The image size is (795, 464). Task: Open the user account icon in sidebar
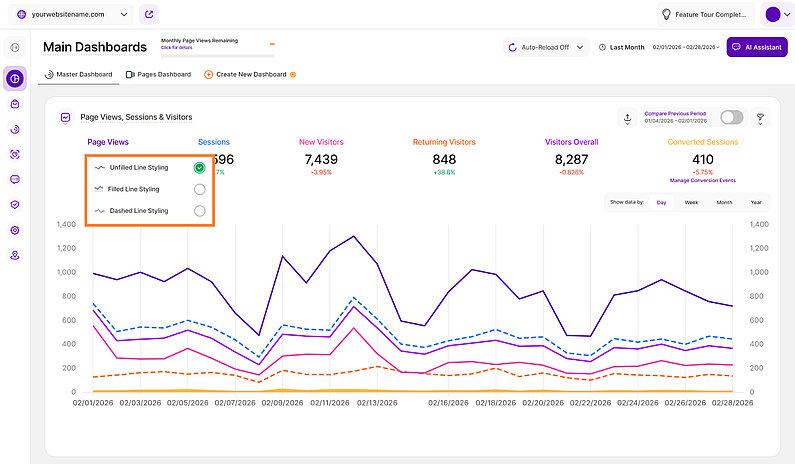click(x=15, y=255)
